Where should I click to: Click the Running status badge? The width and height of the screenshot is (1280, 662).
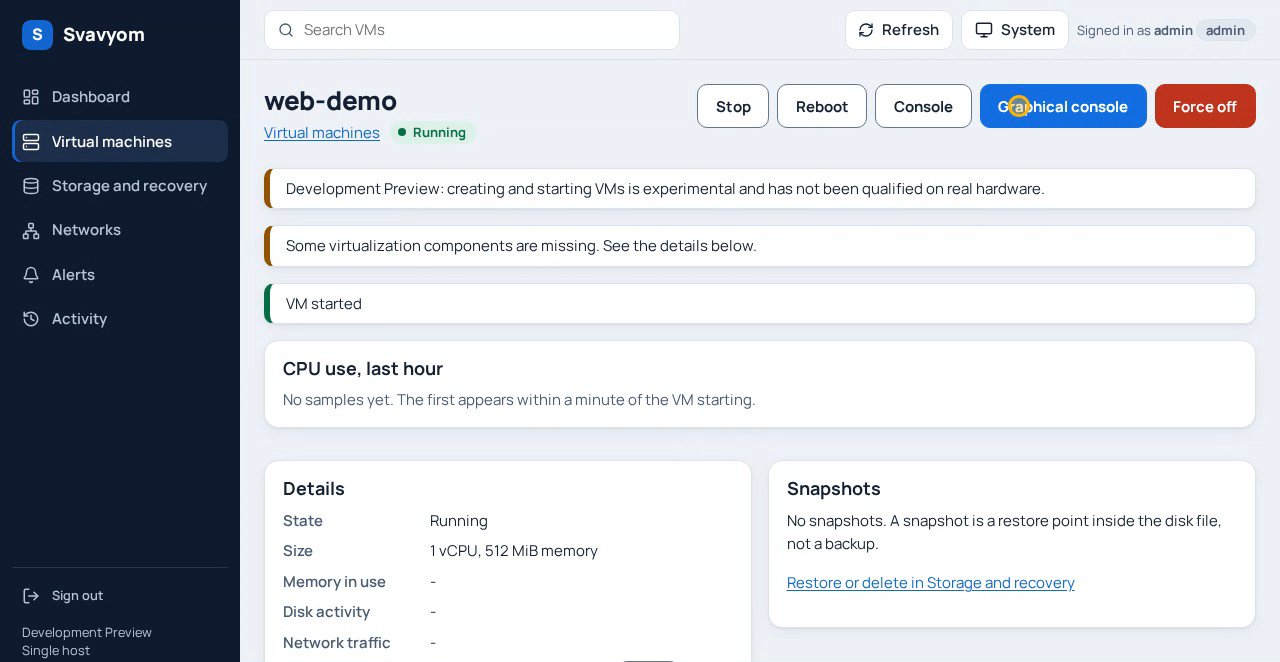(x=433, y=133)
